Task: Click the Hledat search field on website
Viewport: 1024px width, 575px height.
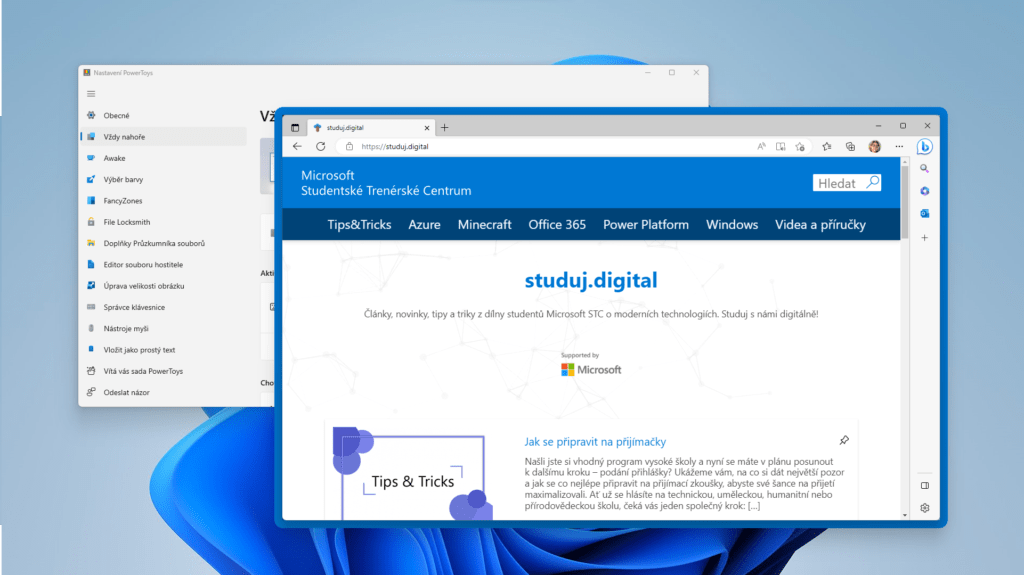Action: (839, 183)
